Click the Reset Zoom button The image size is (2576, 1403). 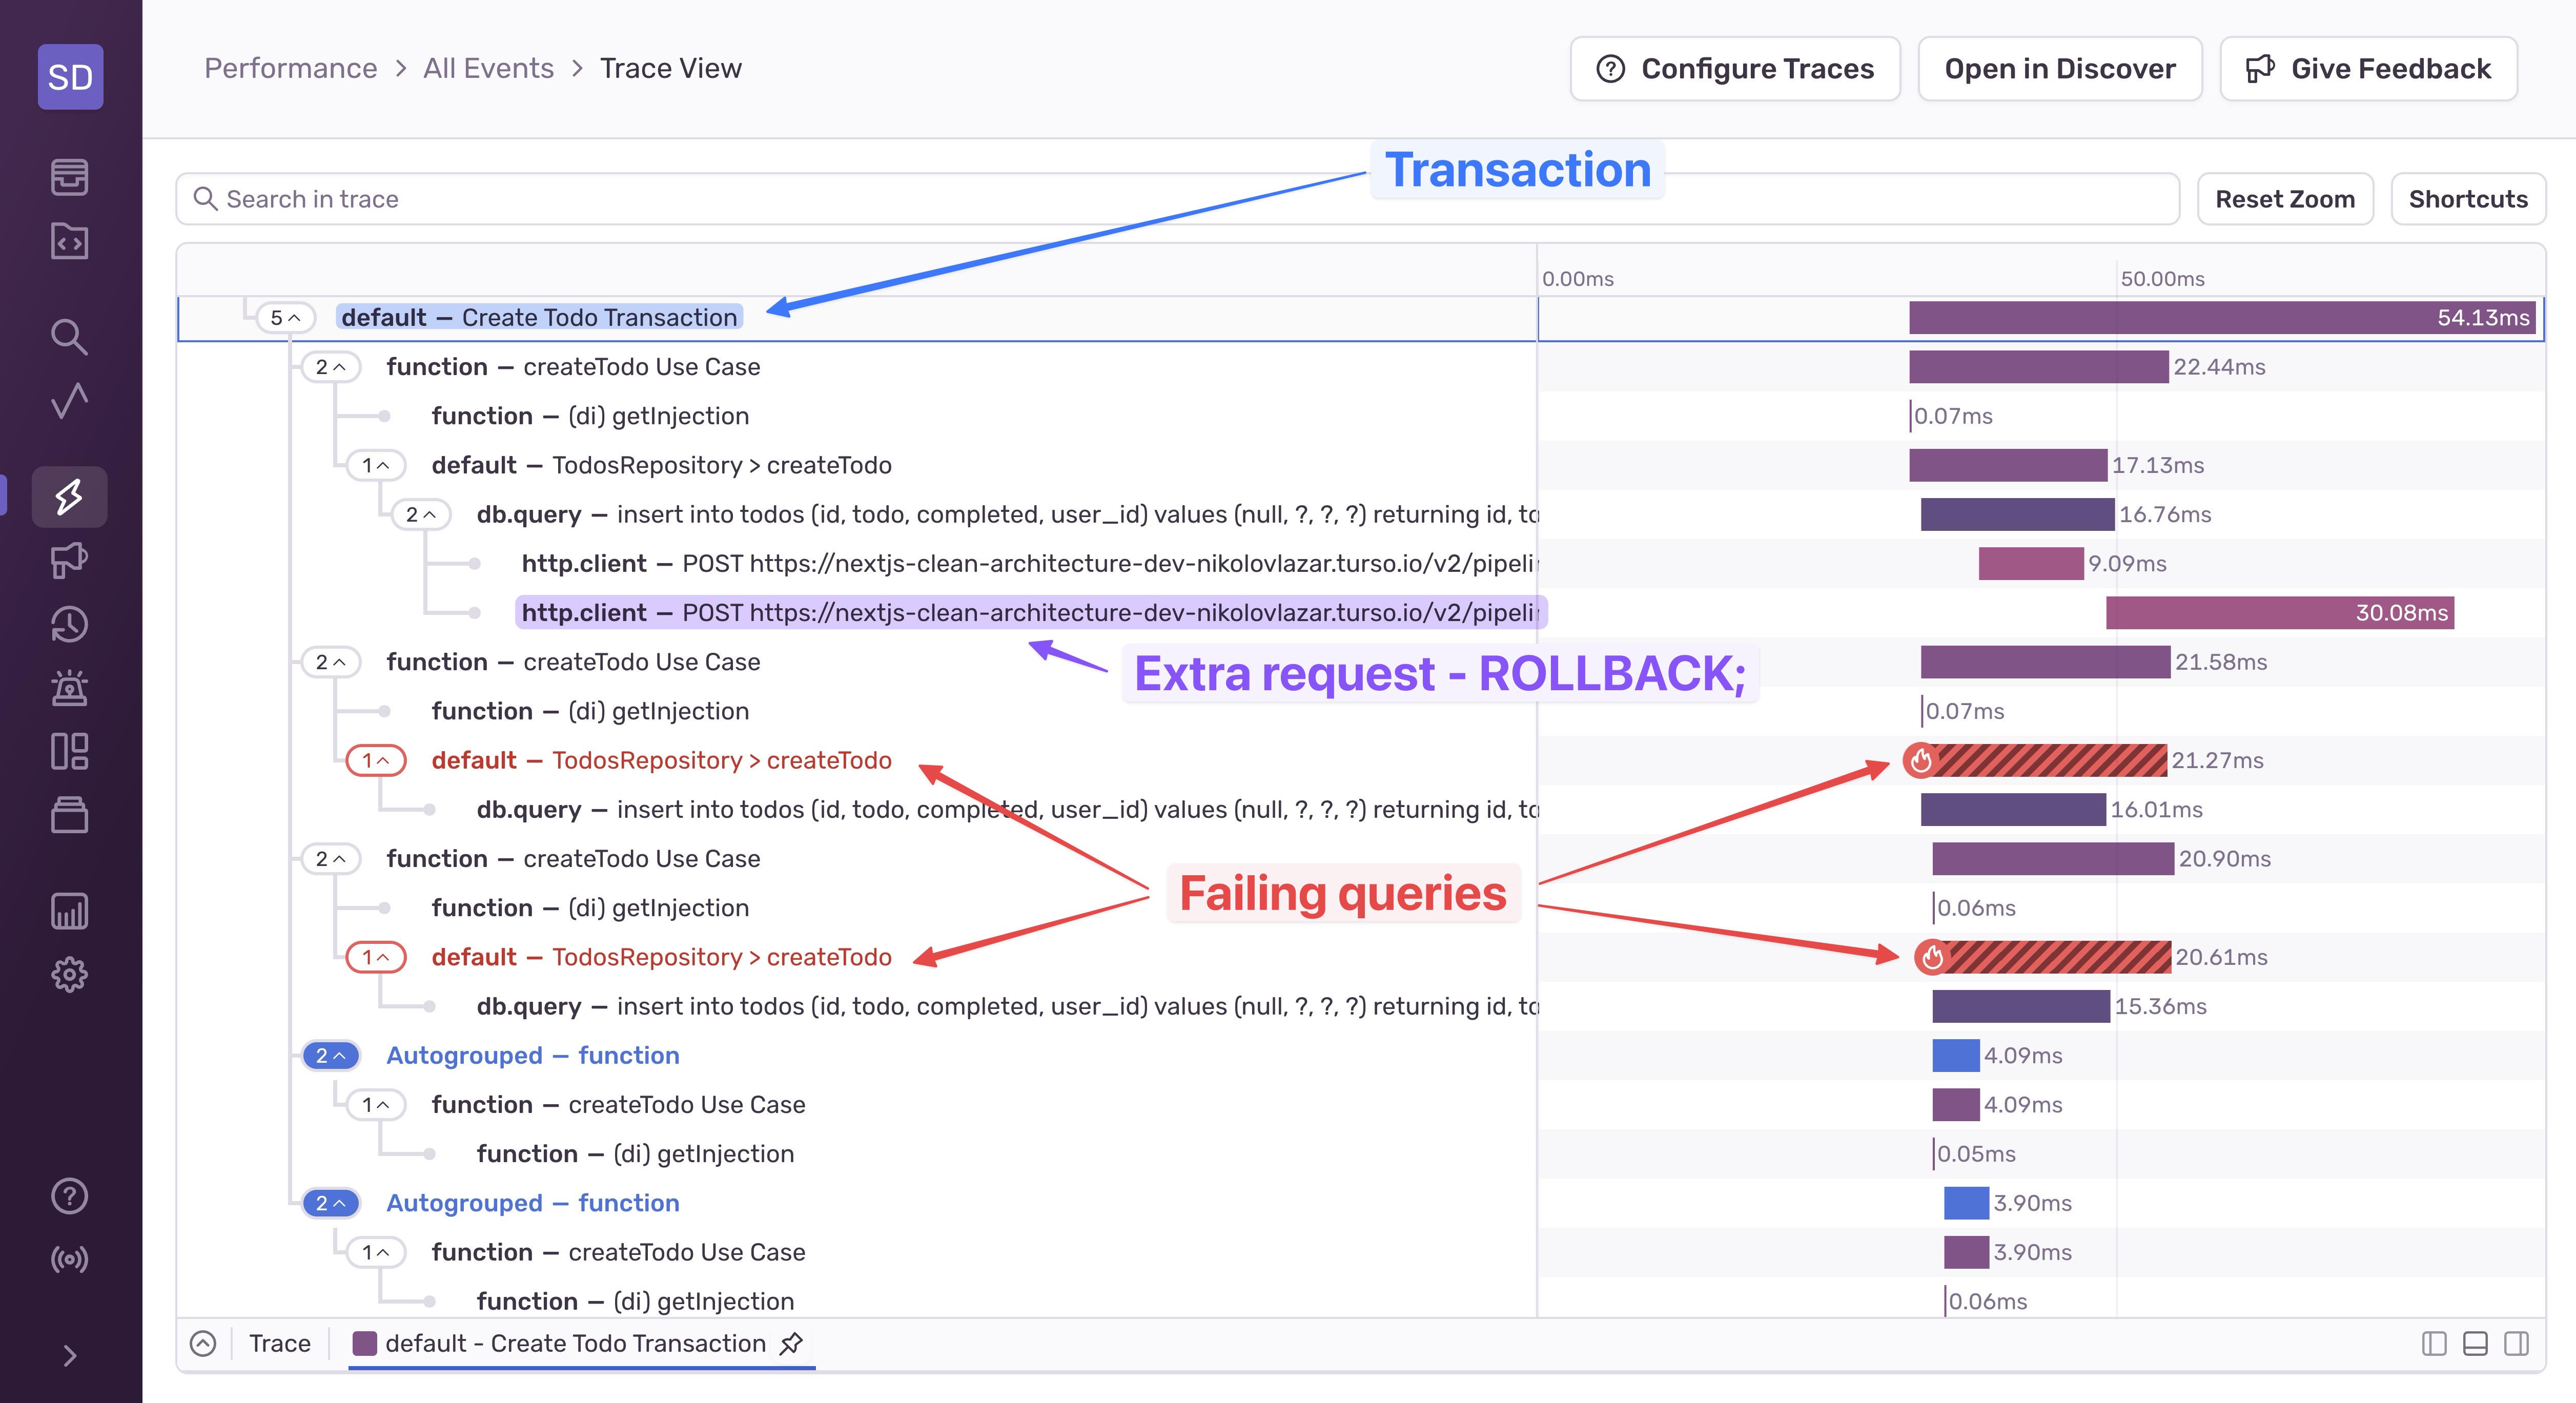point(2285,199)
